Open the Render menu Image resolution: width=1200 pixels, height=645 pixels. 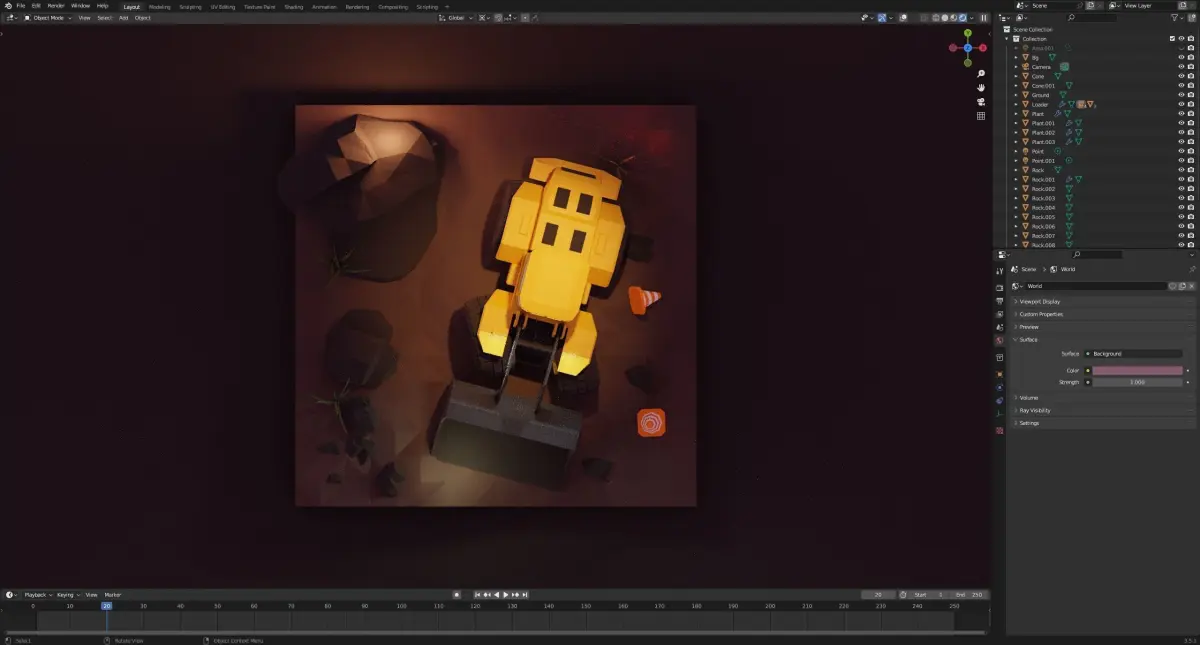click(56, 6)
